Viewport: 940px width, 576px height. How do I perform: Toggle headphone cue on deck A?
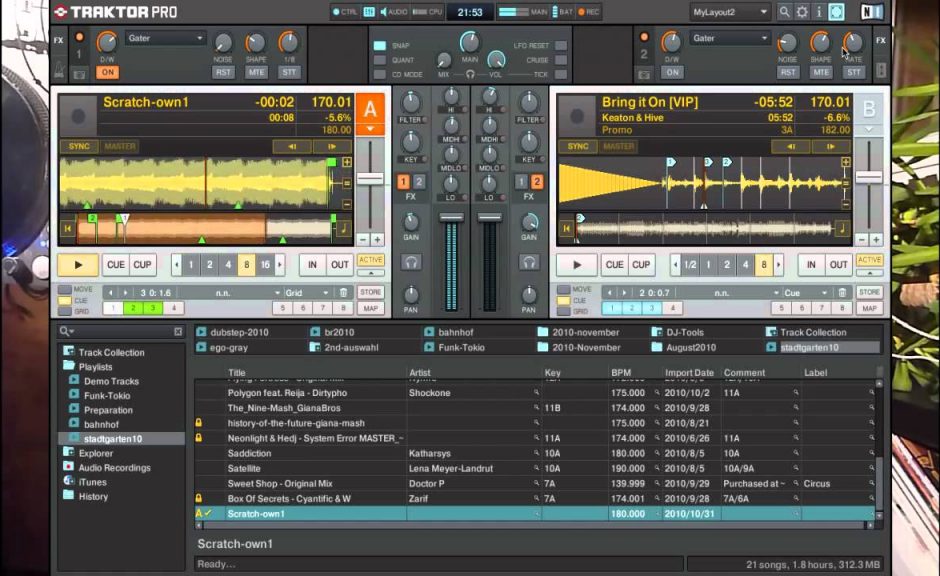click(x=410, y=262)
